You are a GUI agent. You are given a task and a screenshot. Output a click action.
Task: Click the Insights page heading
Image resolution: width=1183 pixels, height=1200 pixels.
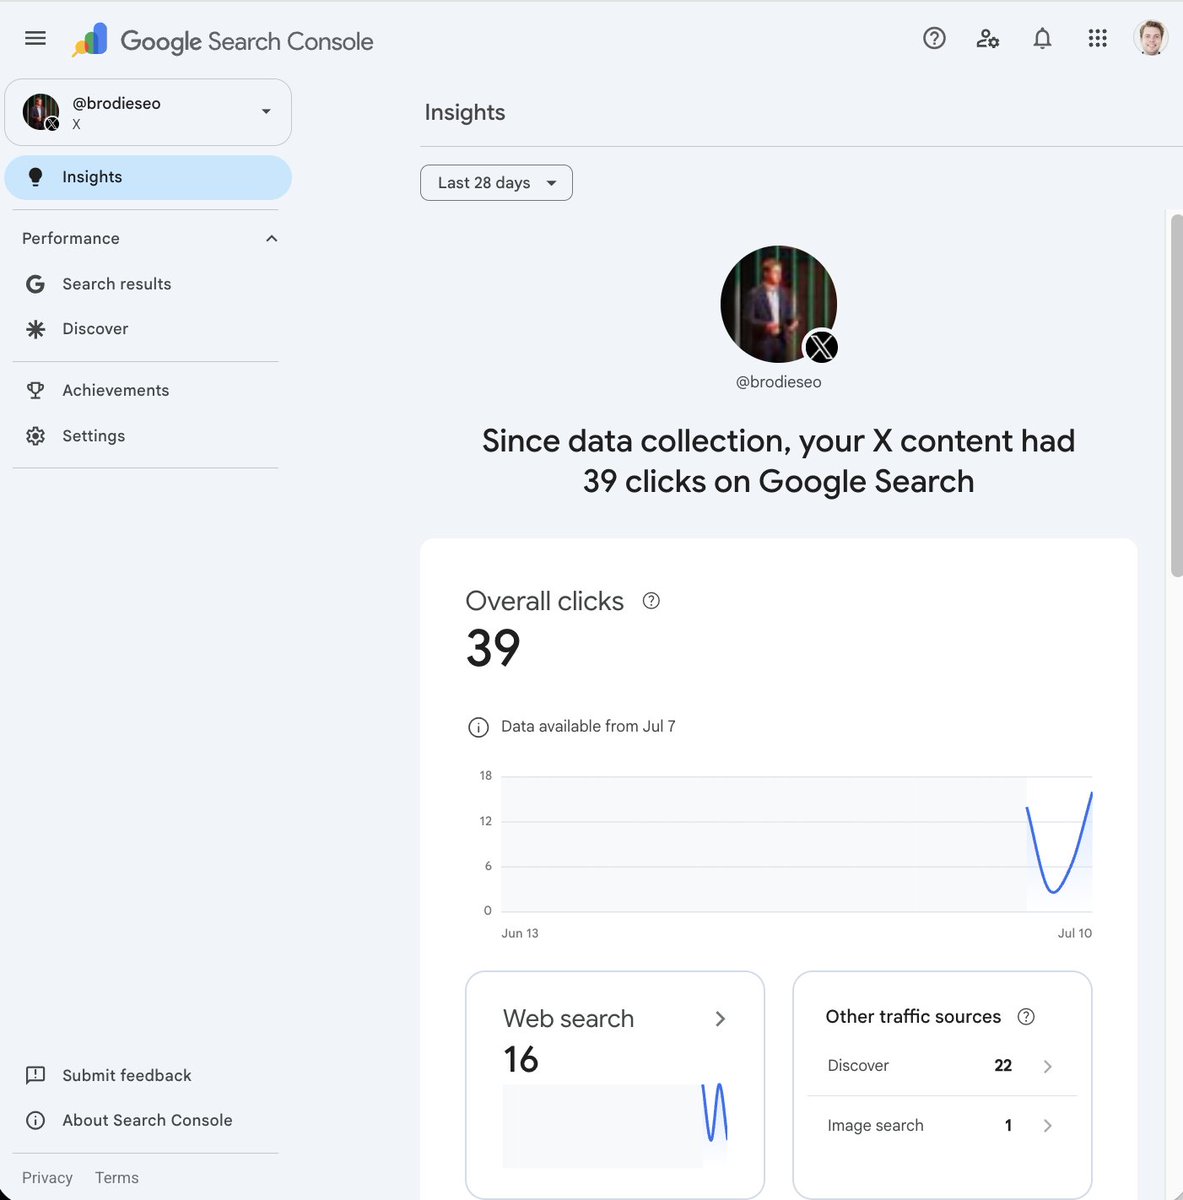pyautogui.click(x=465, y=112)
